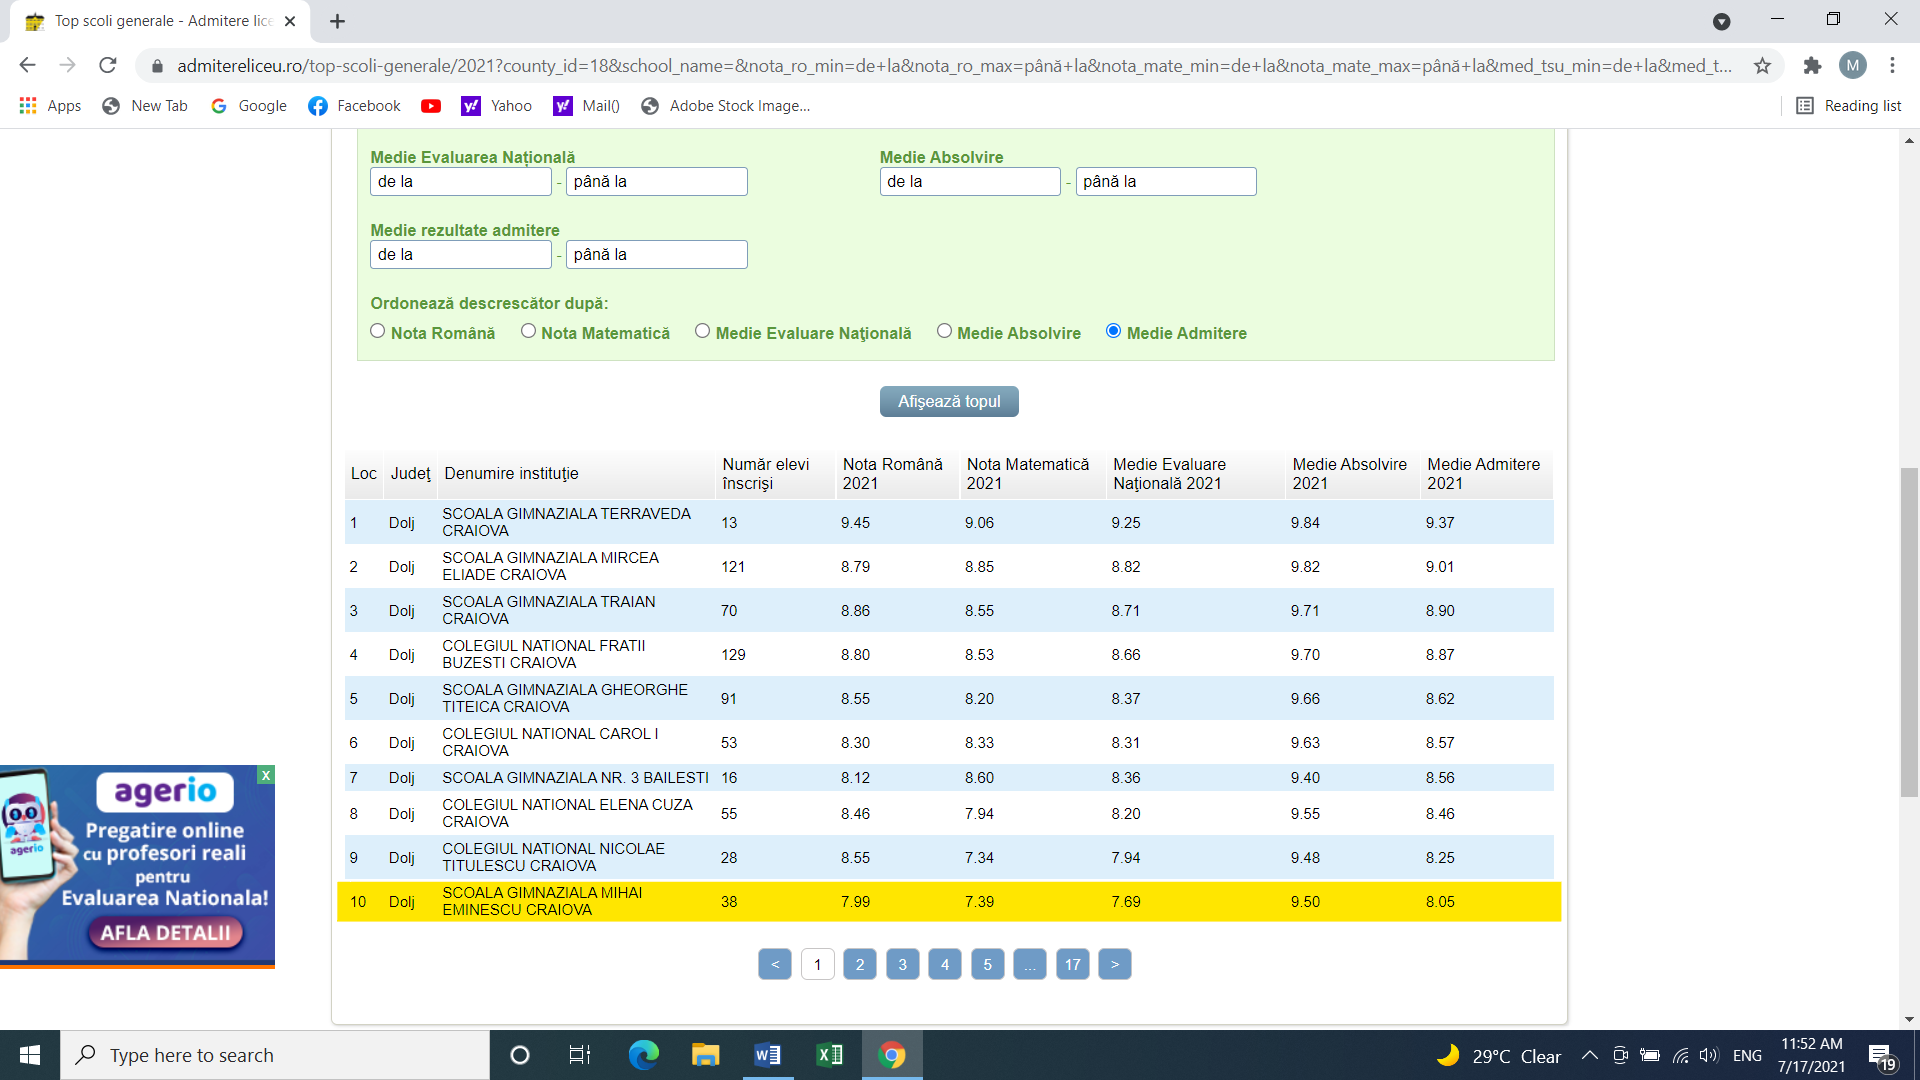Go to results page 17
This screenshot has height=1080, width=1920.
click(x=1072, y=964)
